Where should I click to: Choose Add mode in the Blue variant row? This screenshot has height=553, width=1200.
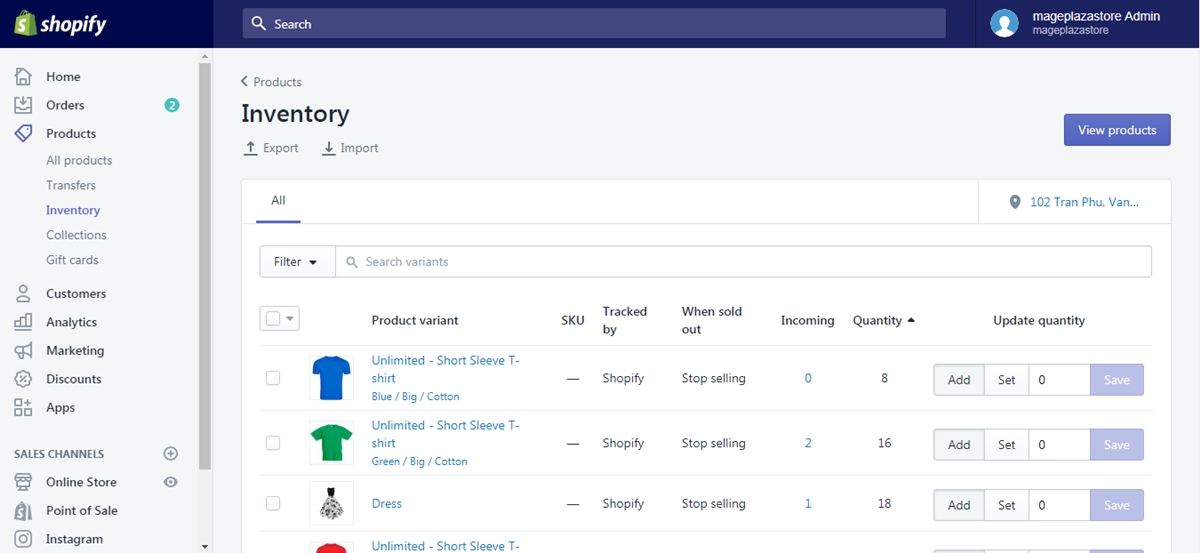click(x=959, y=380)
